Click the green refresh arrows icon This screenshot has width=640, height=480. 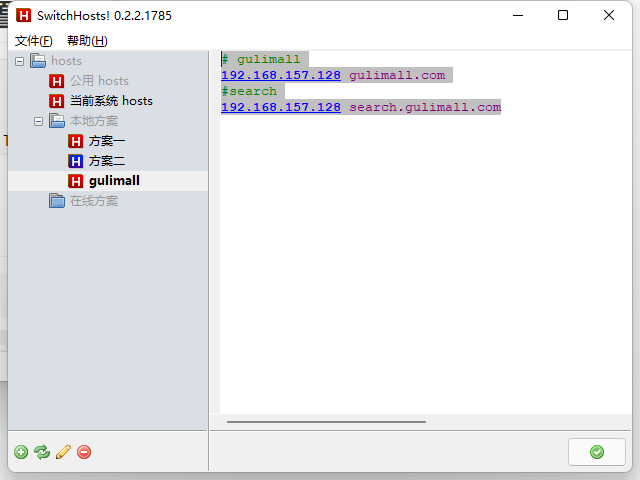tap(42, 452)
